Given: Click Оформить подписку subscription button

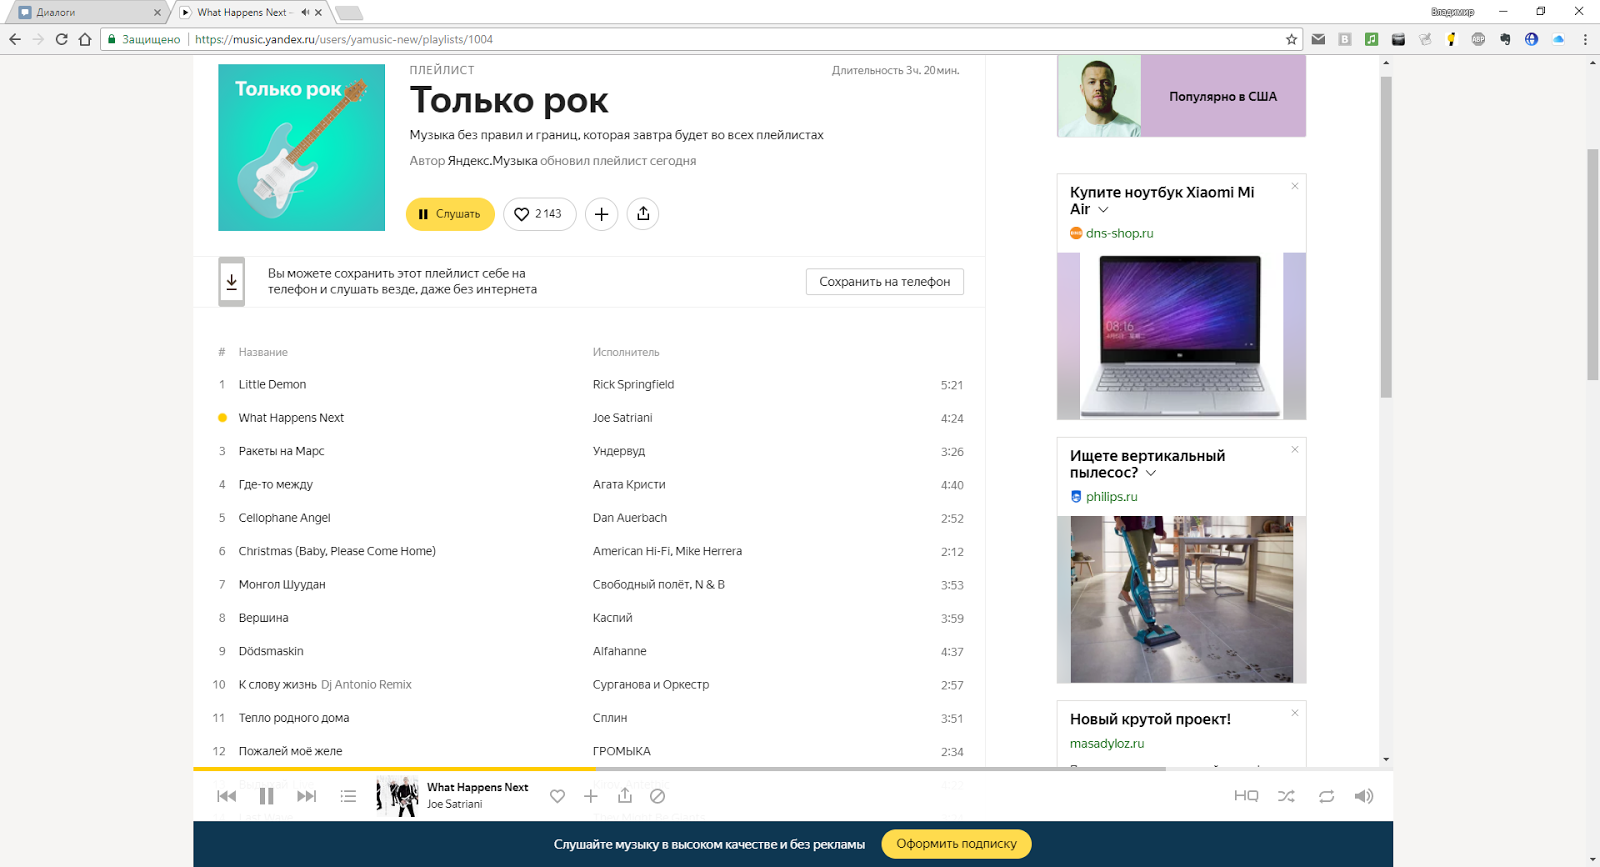Looking at the screenshot, I should [956, 844].
